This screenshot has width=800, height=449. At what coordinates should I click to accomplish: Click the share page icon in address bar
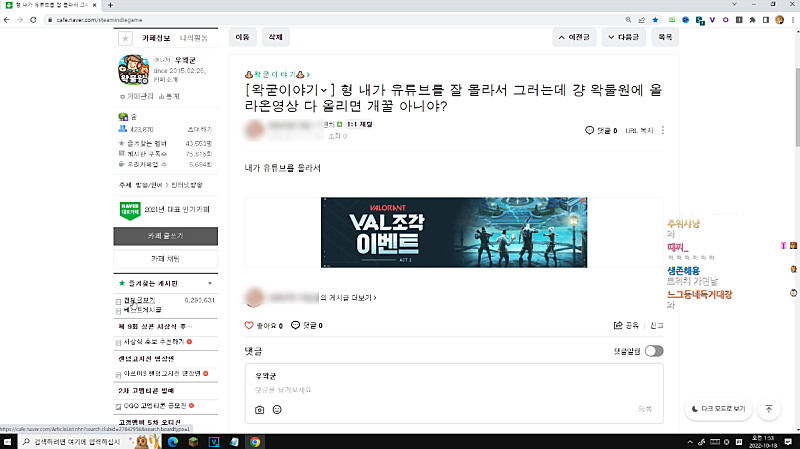pyautogui.click(x=642, y=20)
